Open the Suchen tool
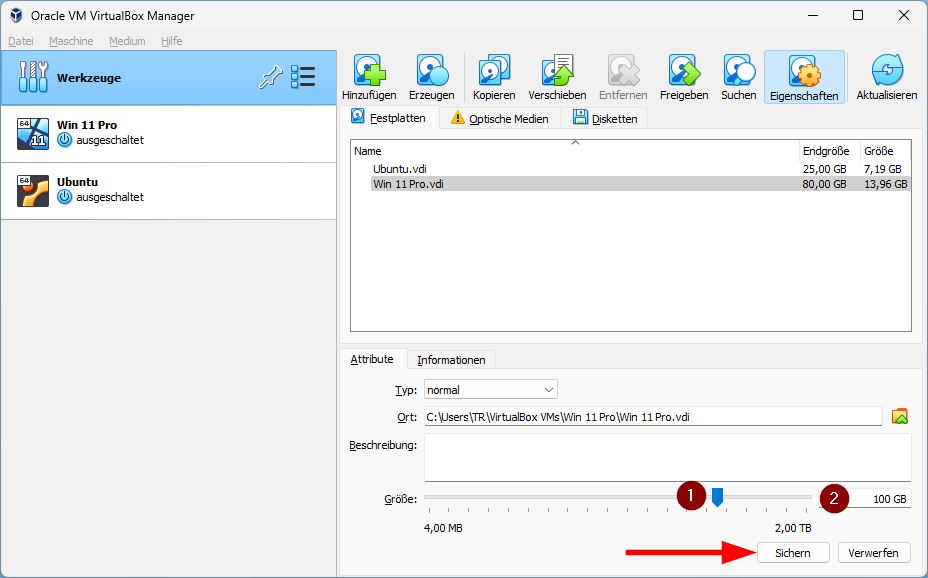Viewport: 928px width, 578px height. 738,70
